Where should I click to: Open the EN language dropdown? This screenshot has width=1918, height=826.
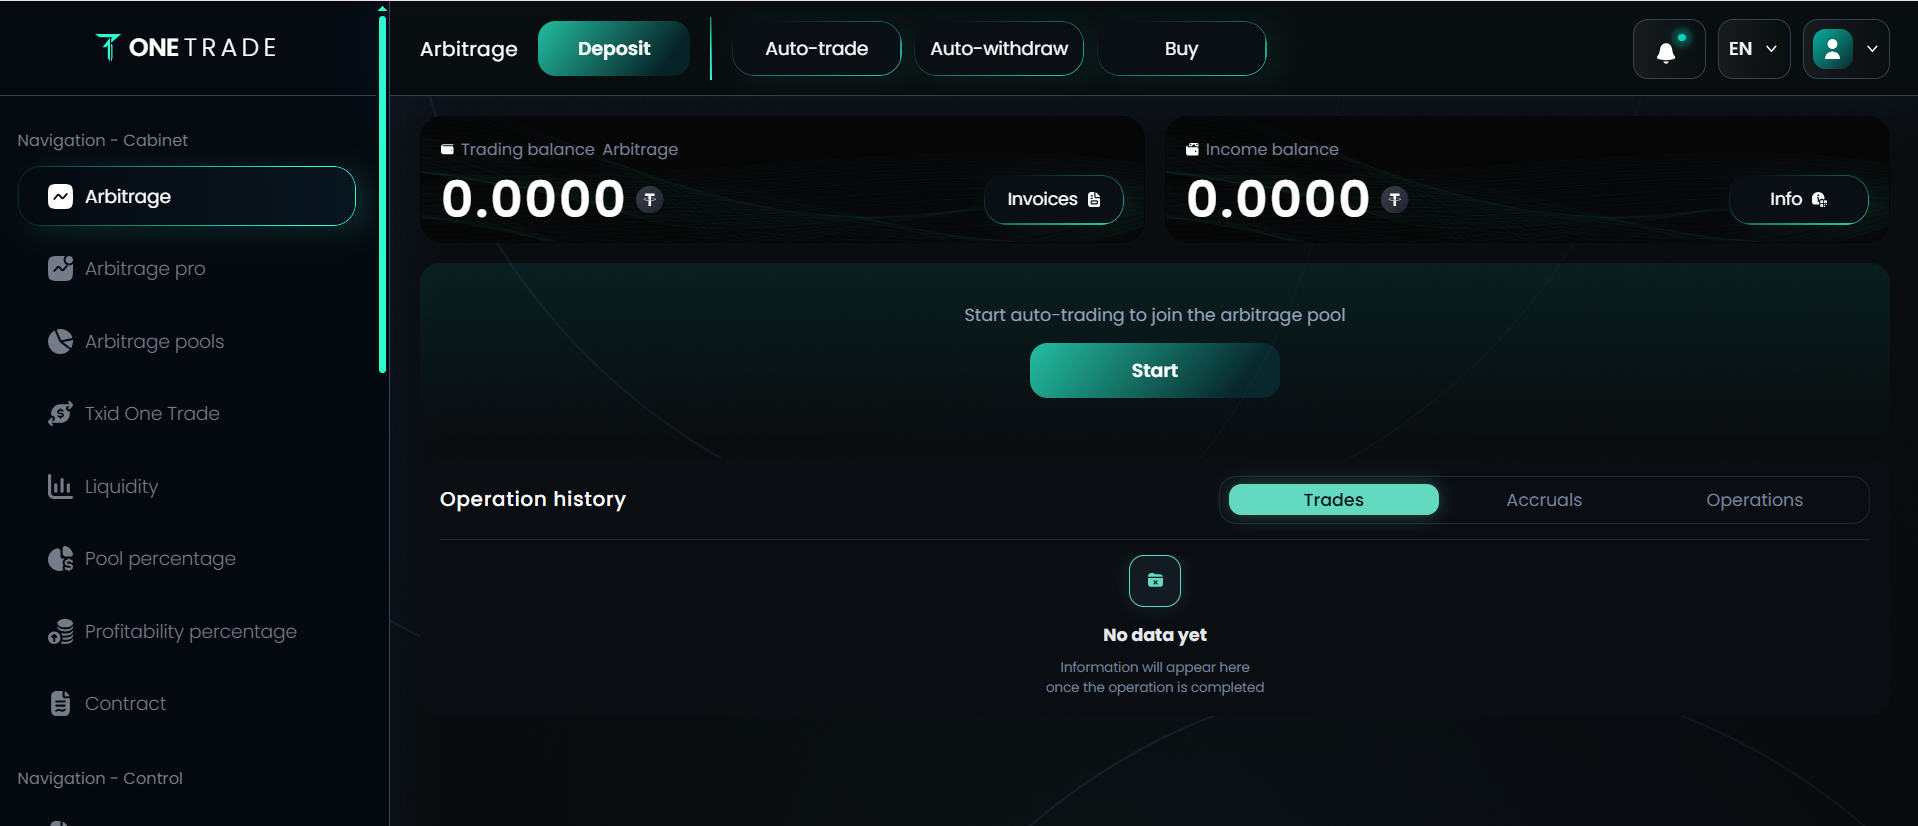click(1753, 49)
